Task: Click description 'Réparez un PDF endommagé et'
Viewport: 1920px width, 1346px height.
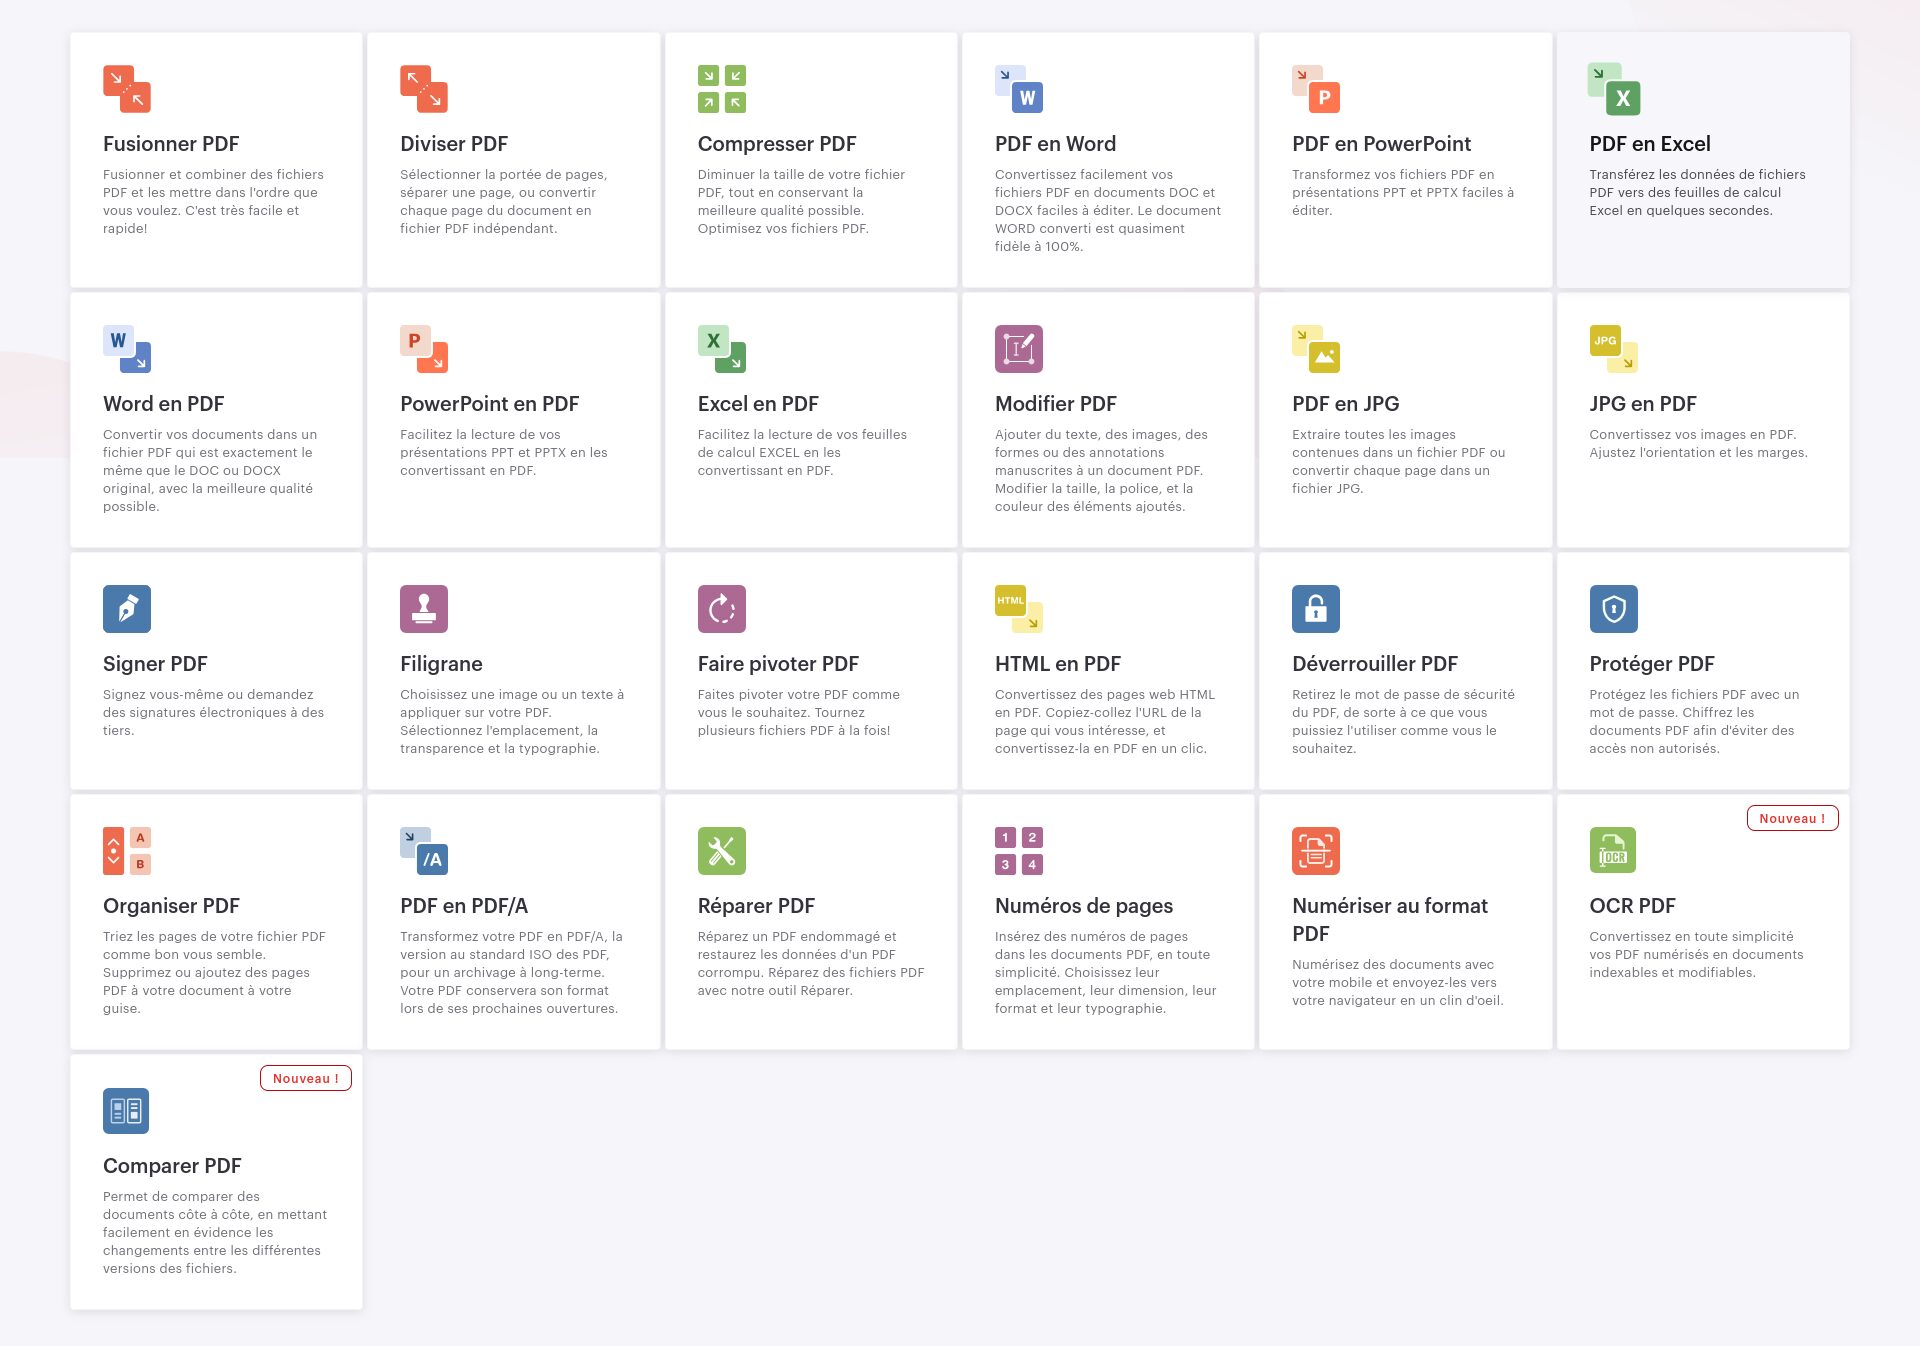Action: pyautogui.click(x=797, y=936)
